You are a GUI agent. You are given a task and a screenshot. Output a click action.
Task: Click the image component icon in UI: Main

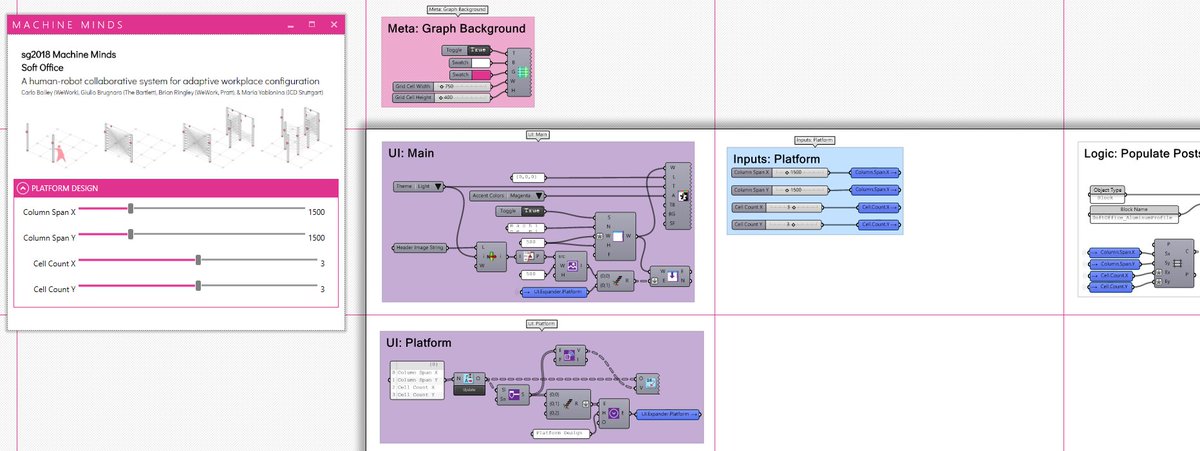573,266
